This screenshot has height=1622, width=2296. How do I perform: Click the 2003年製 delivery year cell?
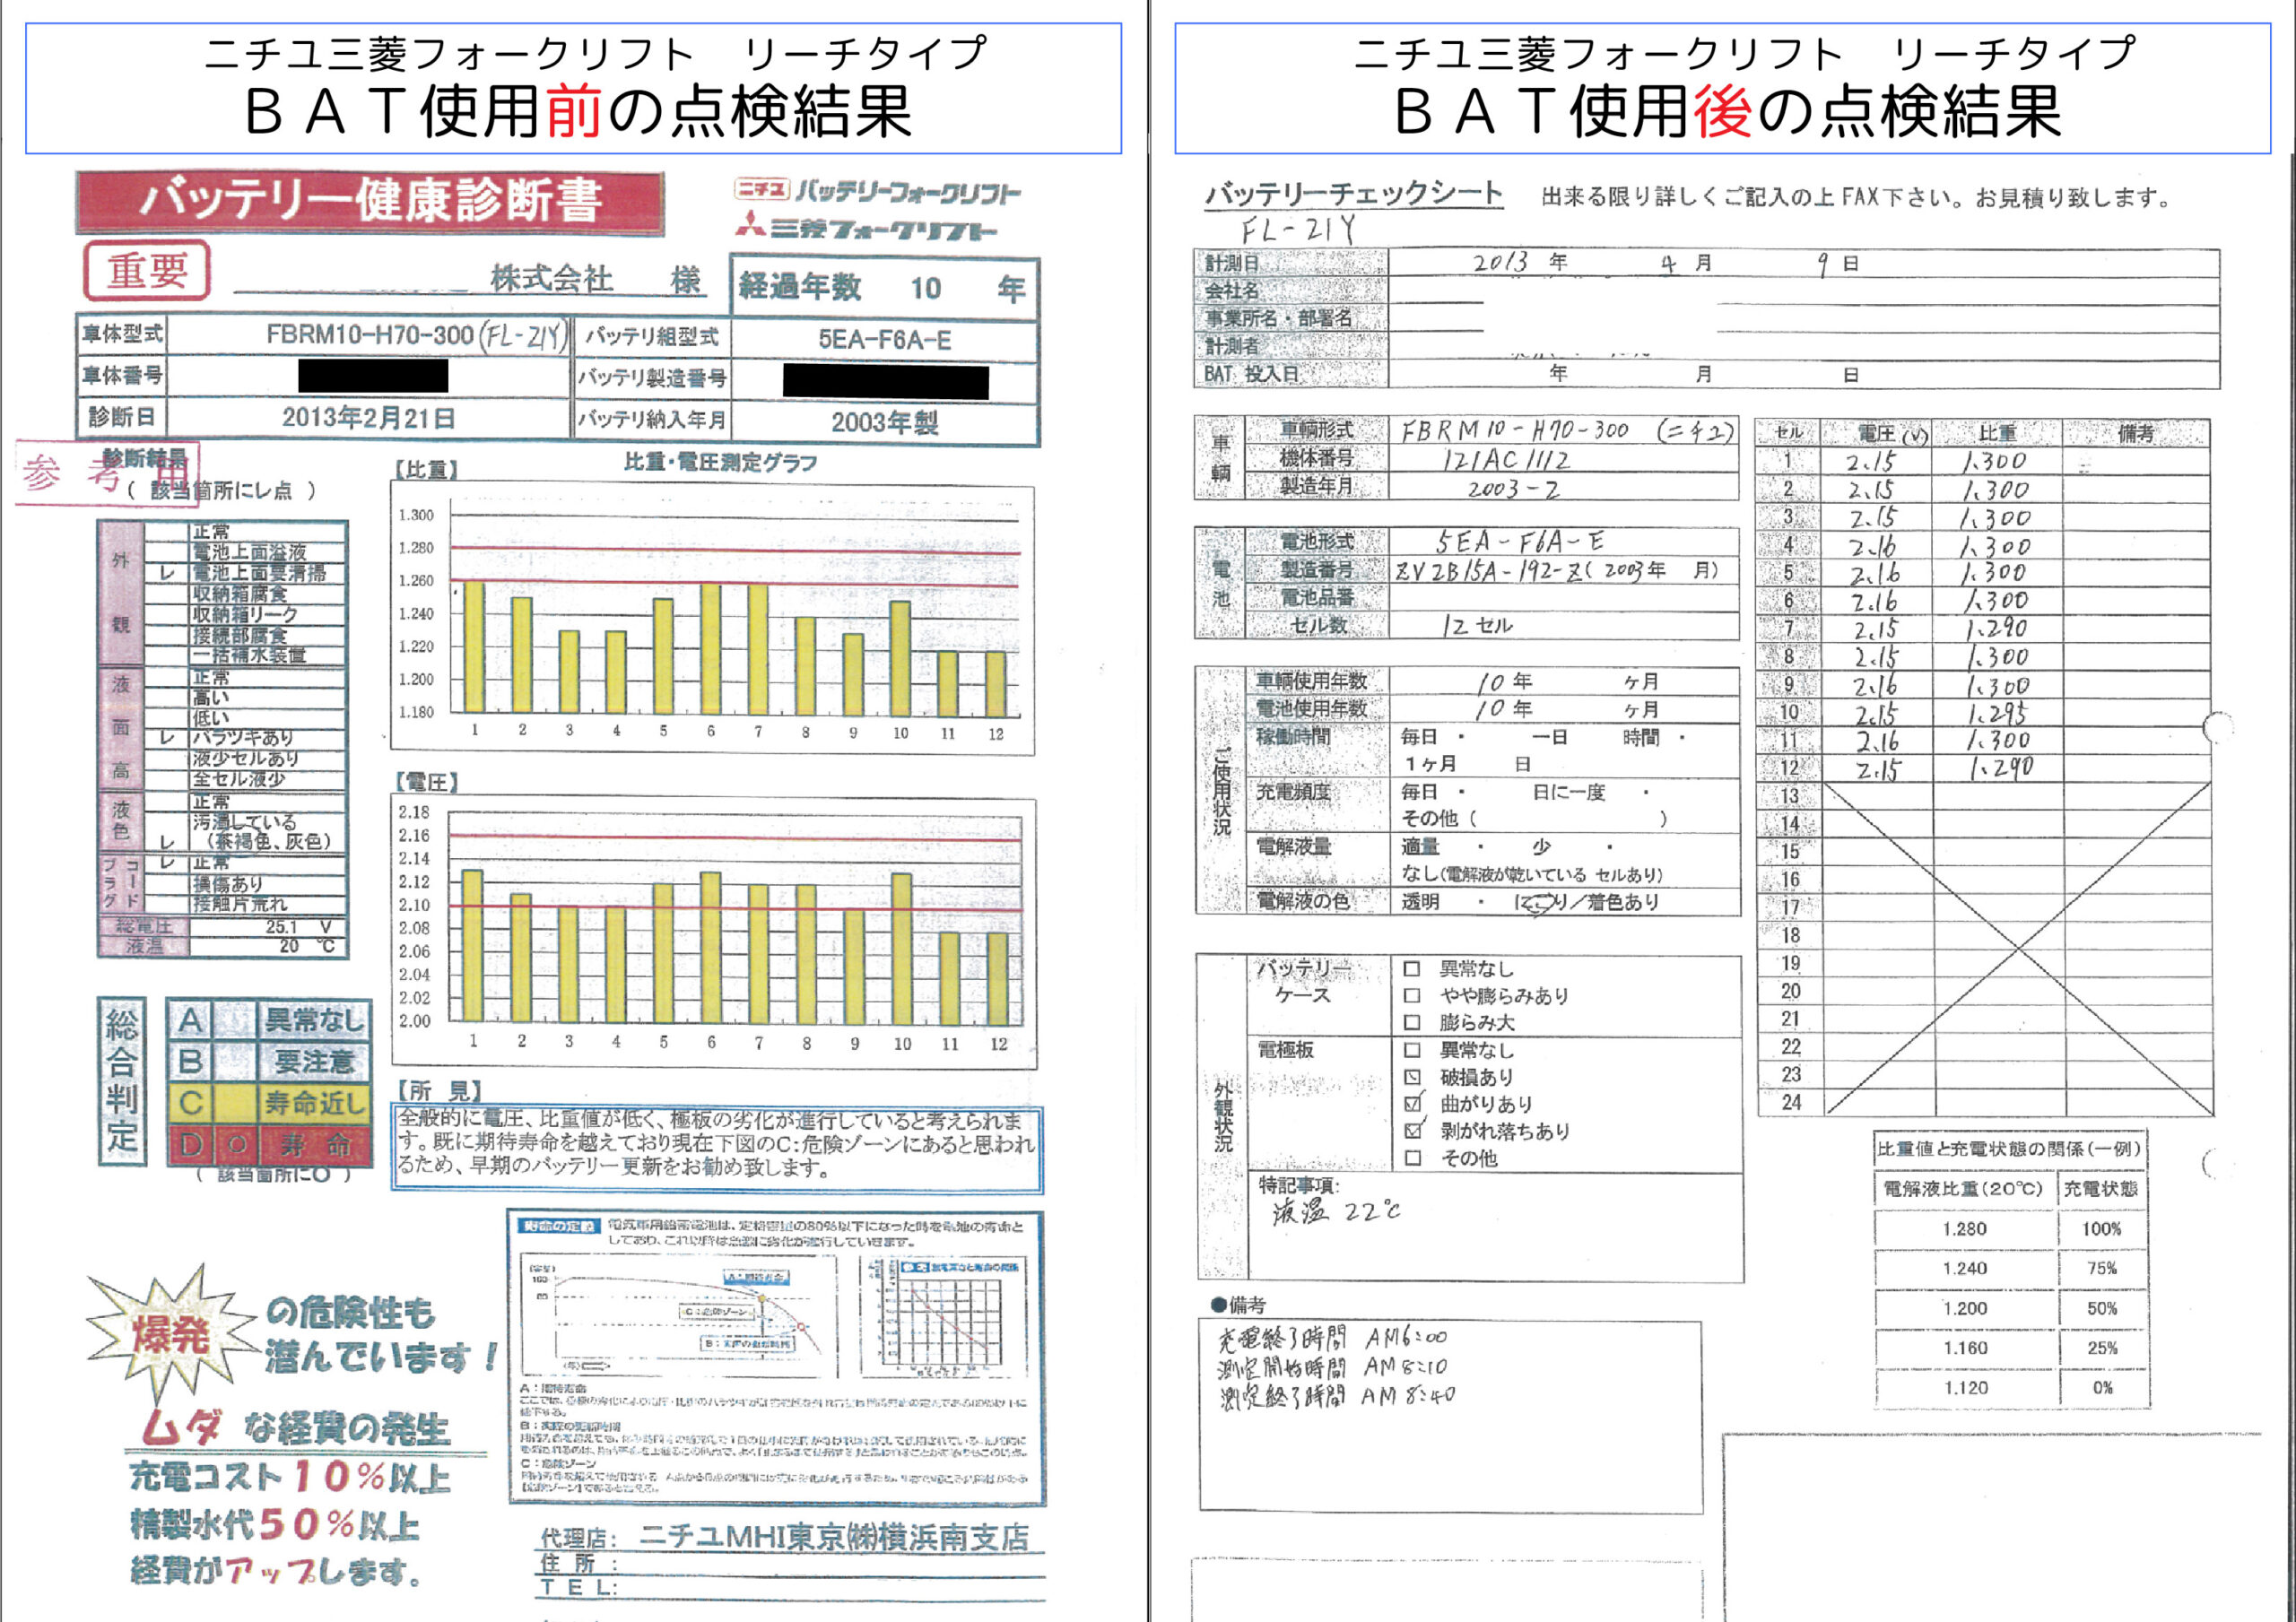(x=885, y=422)
